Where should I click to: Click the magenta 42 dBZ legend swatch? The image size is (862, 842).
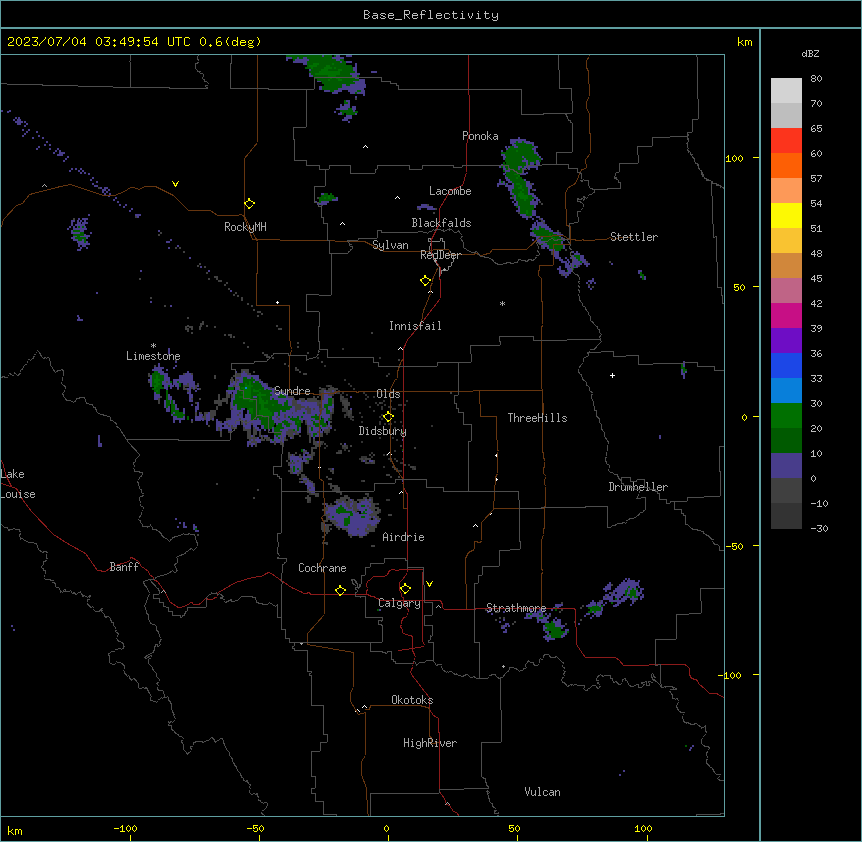coord(786,315)
